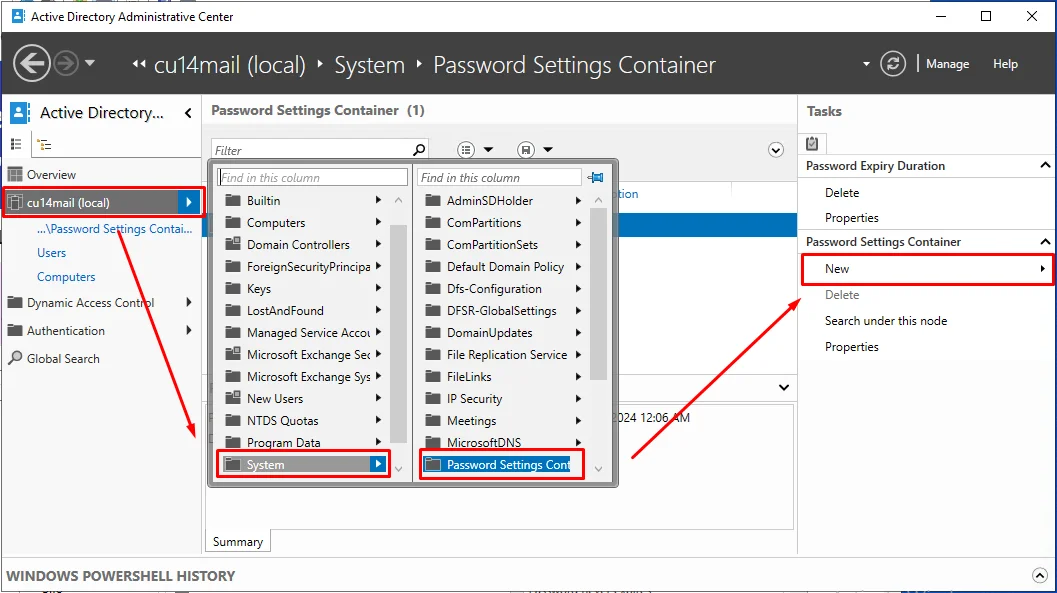Switch navigation pane to tree view
Screen dimensions: 1057x593
(x=44, y=144)
